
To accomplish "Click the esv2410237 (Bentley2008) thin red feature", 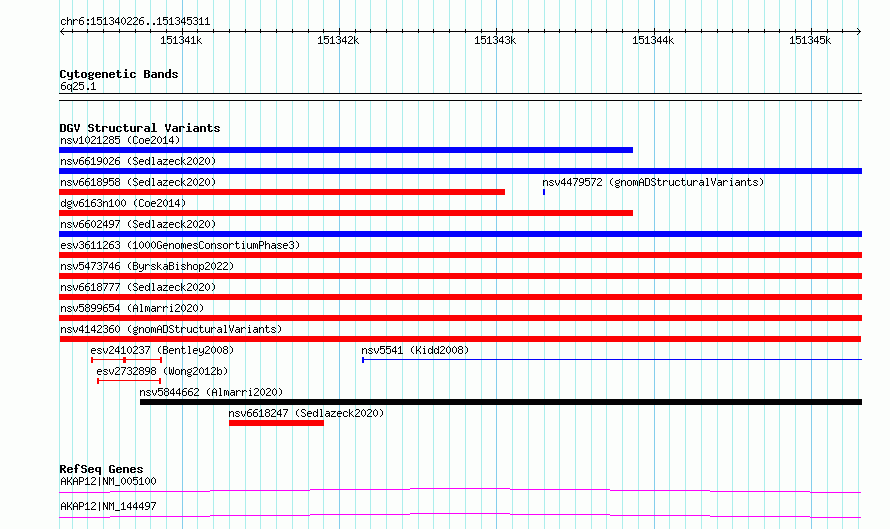I will pyautogui.click(x=127, y=360).
